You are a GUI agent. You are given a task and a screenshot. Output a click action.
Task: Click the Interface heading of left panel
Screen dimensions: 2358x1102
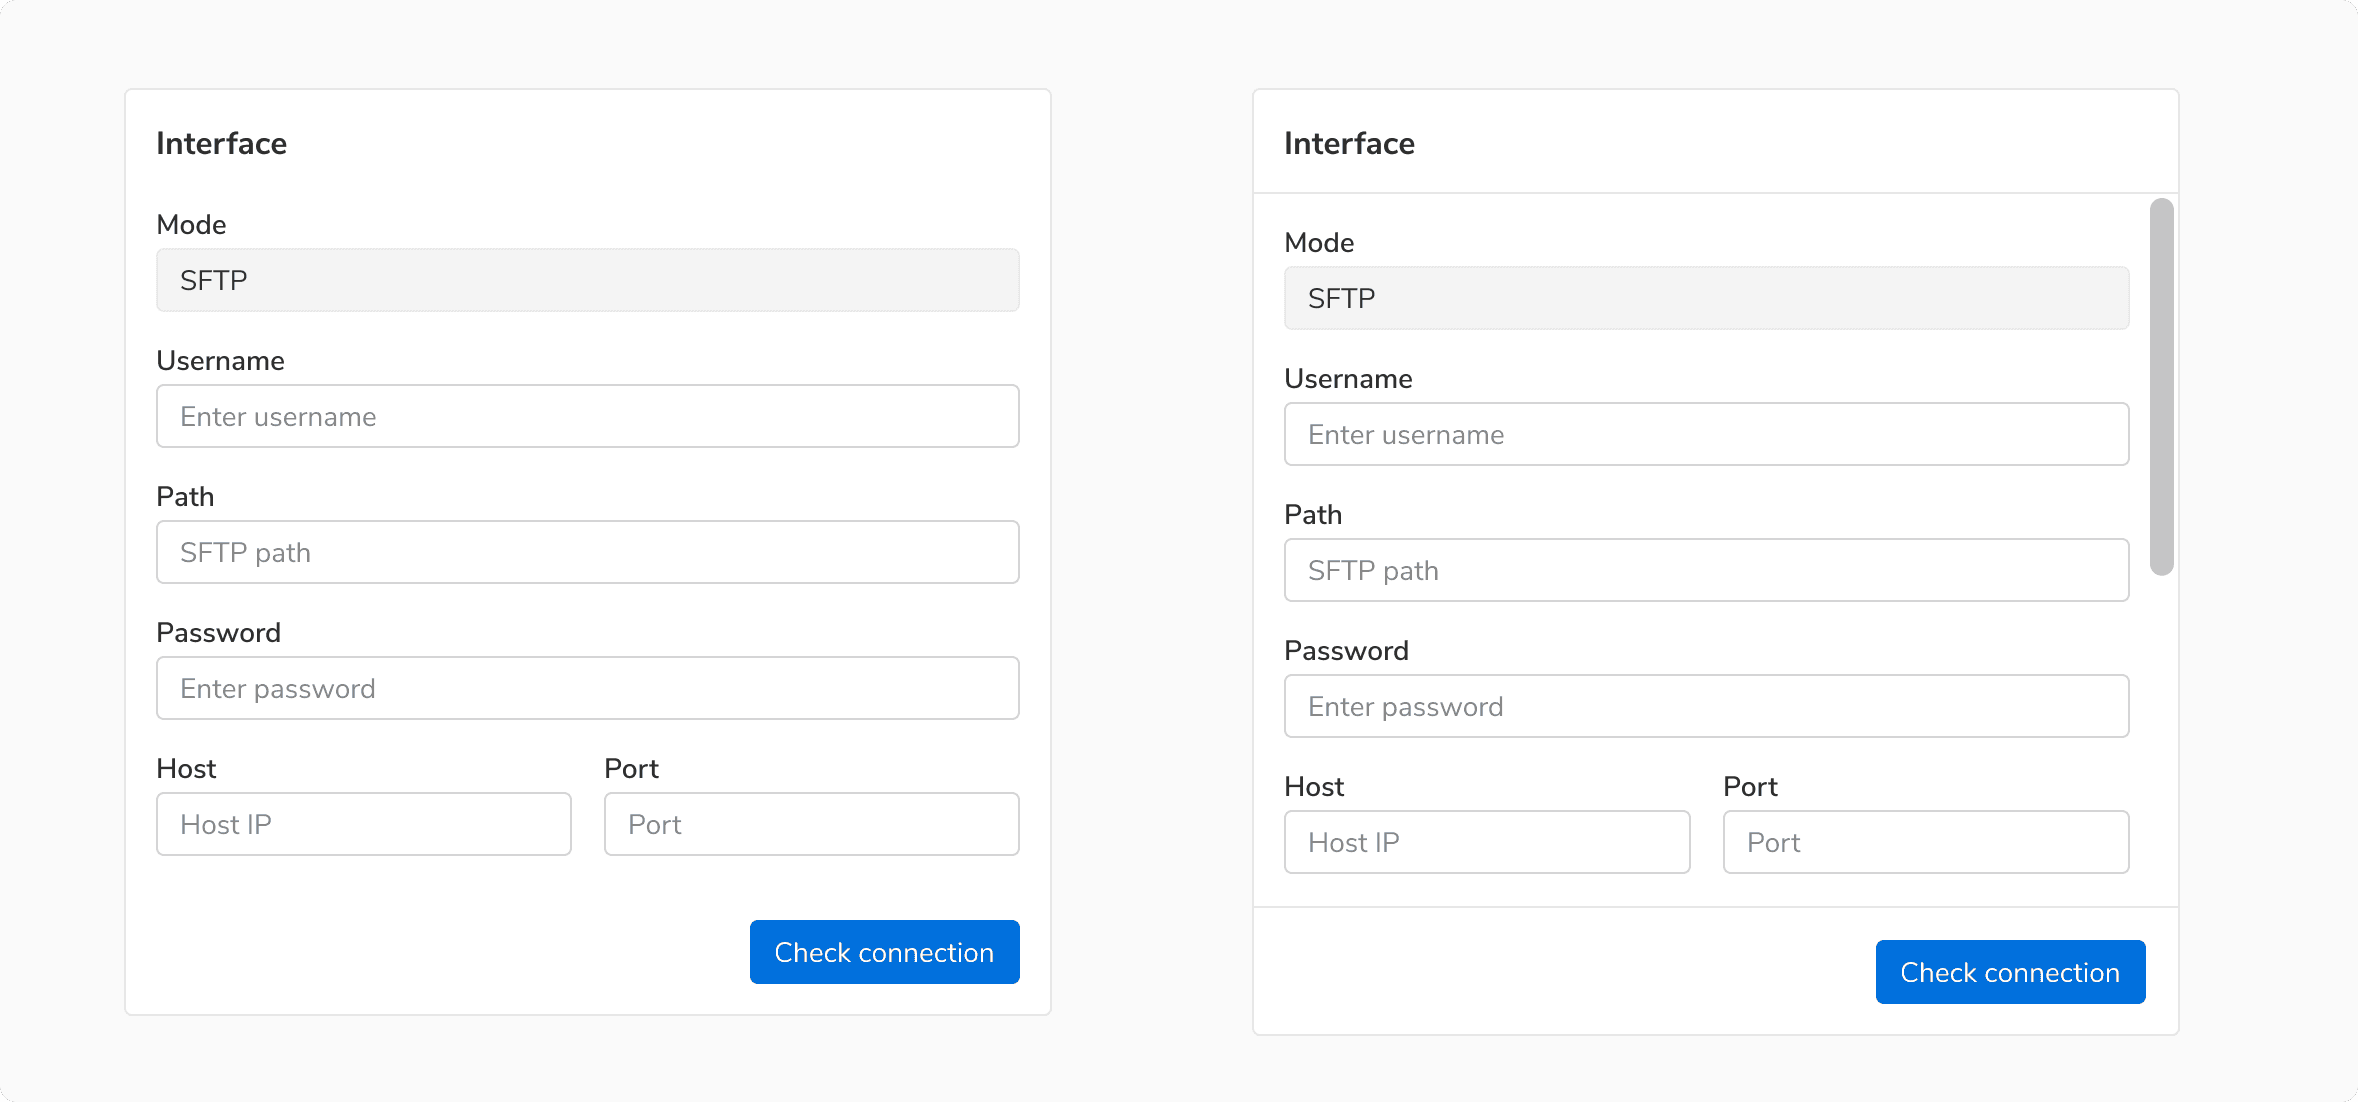point(221,143)
